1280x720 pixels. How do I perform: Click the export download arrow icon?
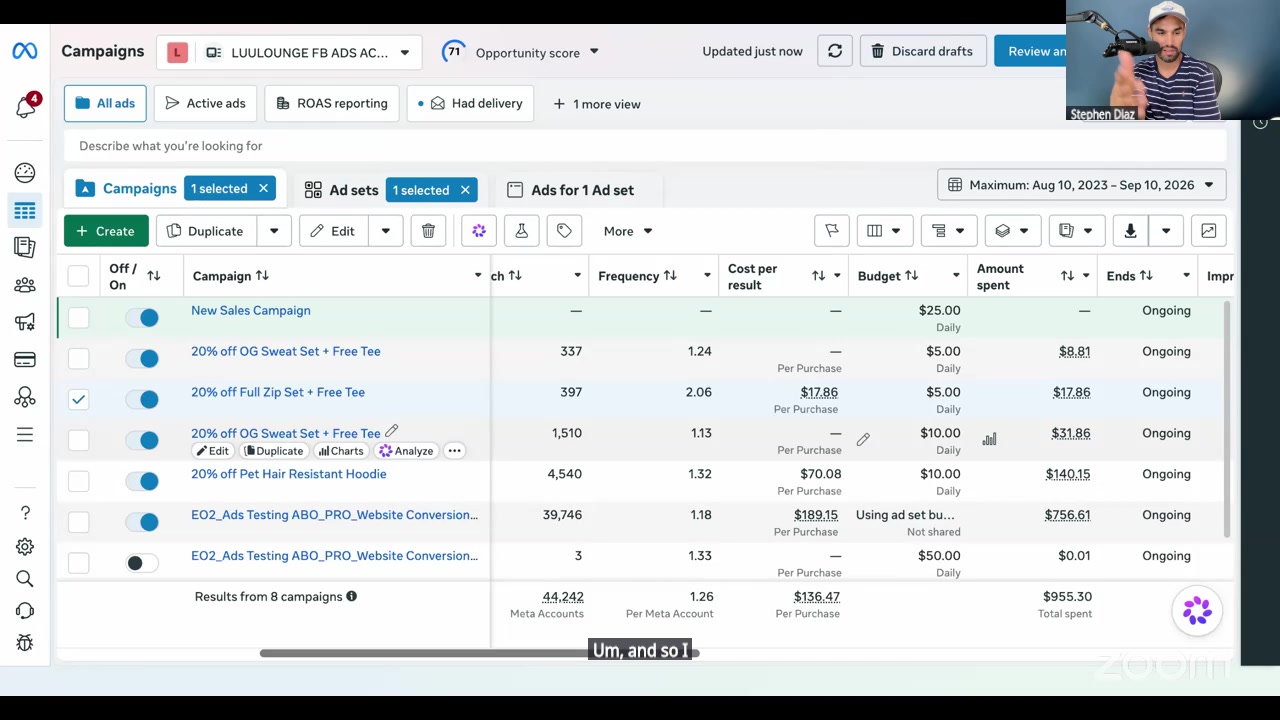click(1130, 231)
